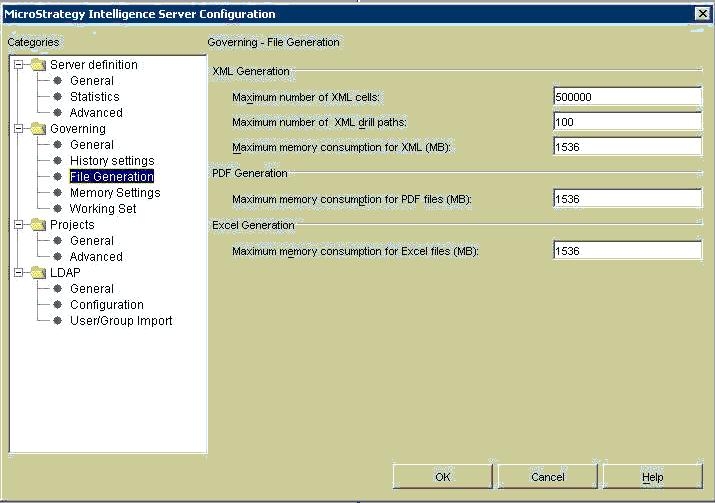The image size is (715, 503).
Task: Select User/Group Import under LDAP
Action: pos(121,321)
